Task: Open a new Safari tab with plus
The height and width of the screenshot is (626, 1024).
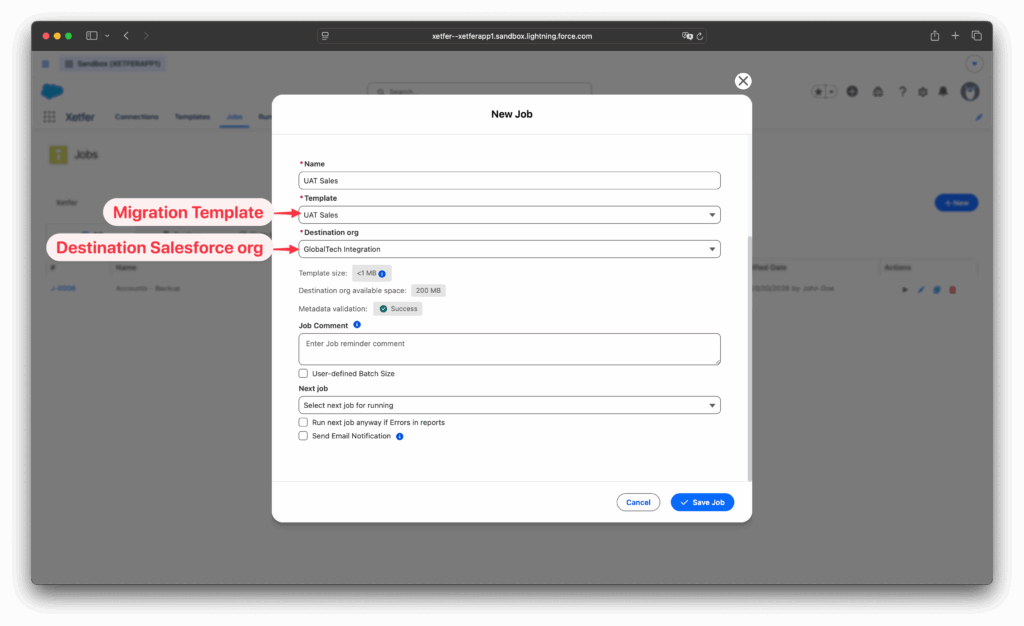Action: pos(955,36)
